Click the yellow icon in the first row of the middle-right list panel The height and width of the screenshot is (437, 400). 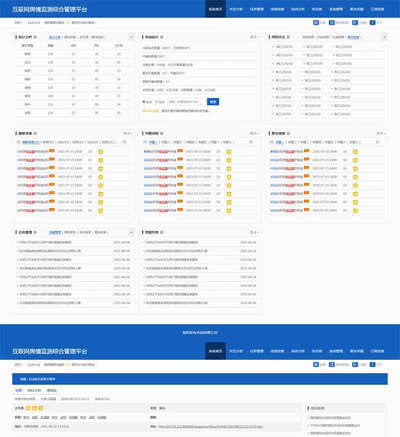click(355, 152)
